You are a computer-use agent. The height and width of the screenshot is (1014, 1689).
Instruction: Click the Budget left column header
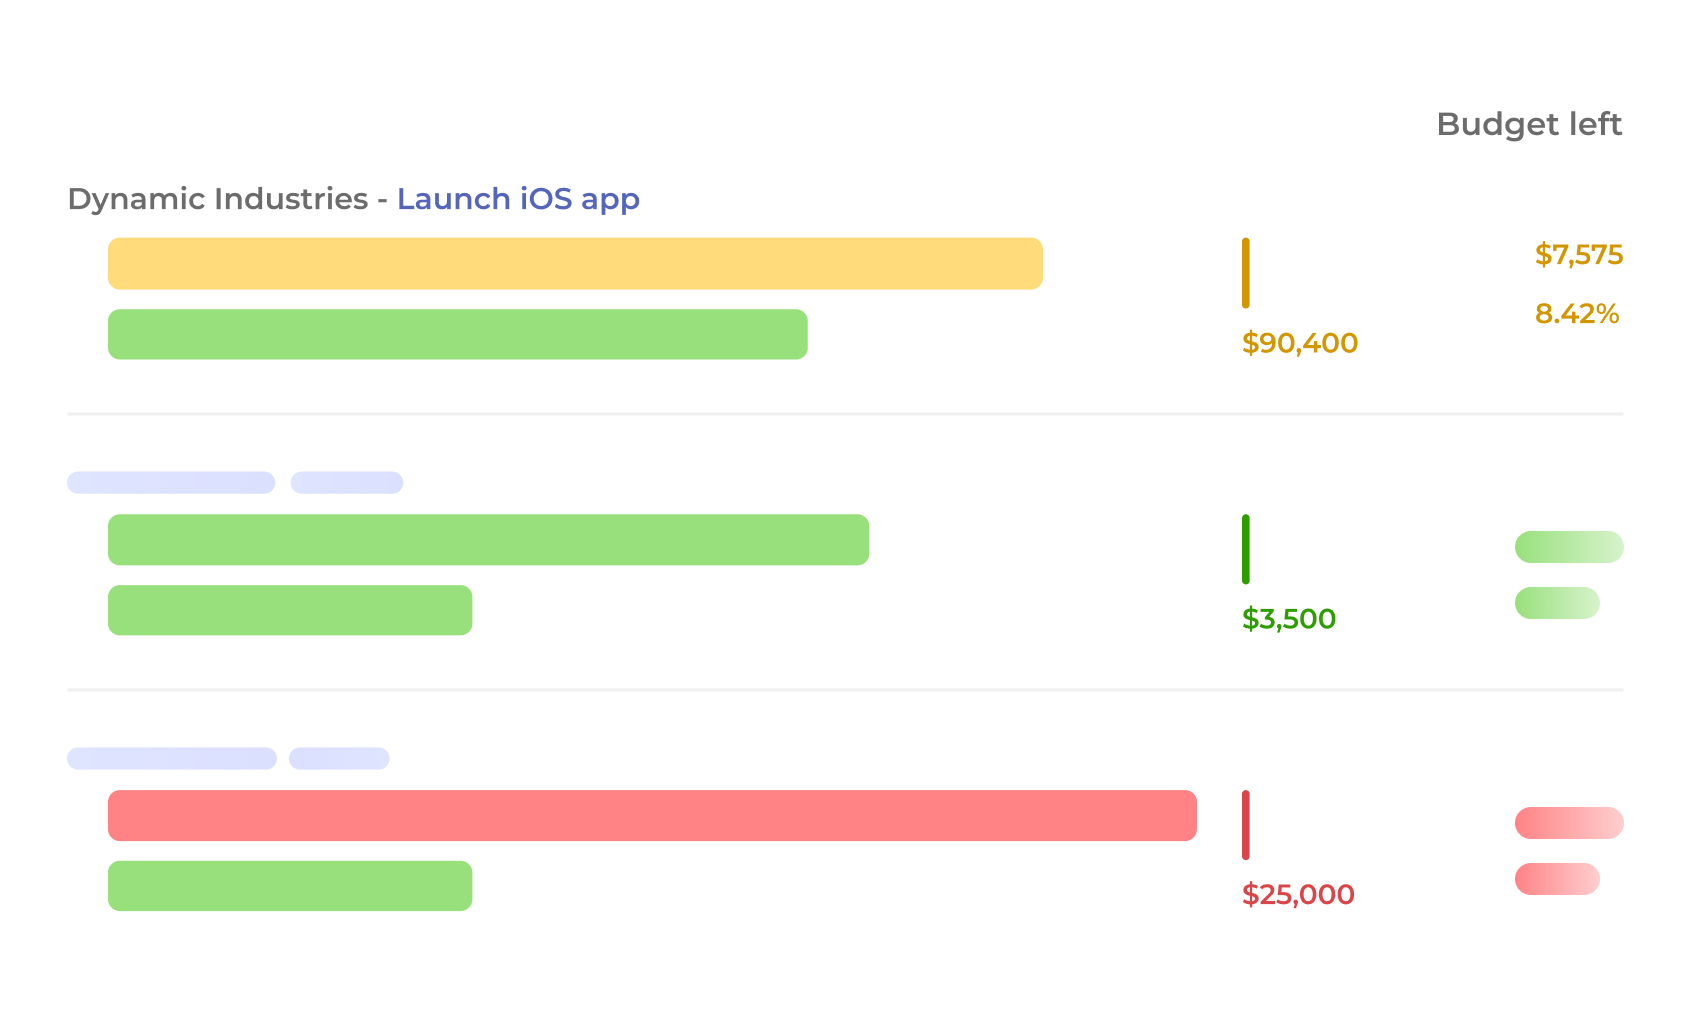[1528, 124]
